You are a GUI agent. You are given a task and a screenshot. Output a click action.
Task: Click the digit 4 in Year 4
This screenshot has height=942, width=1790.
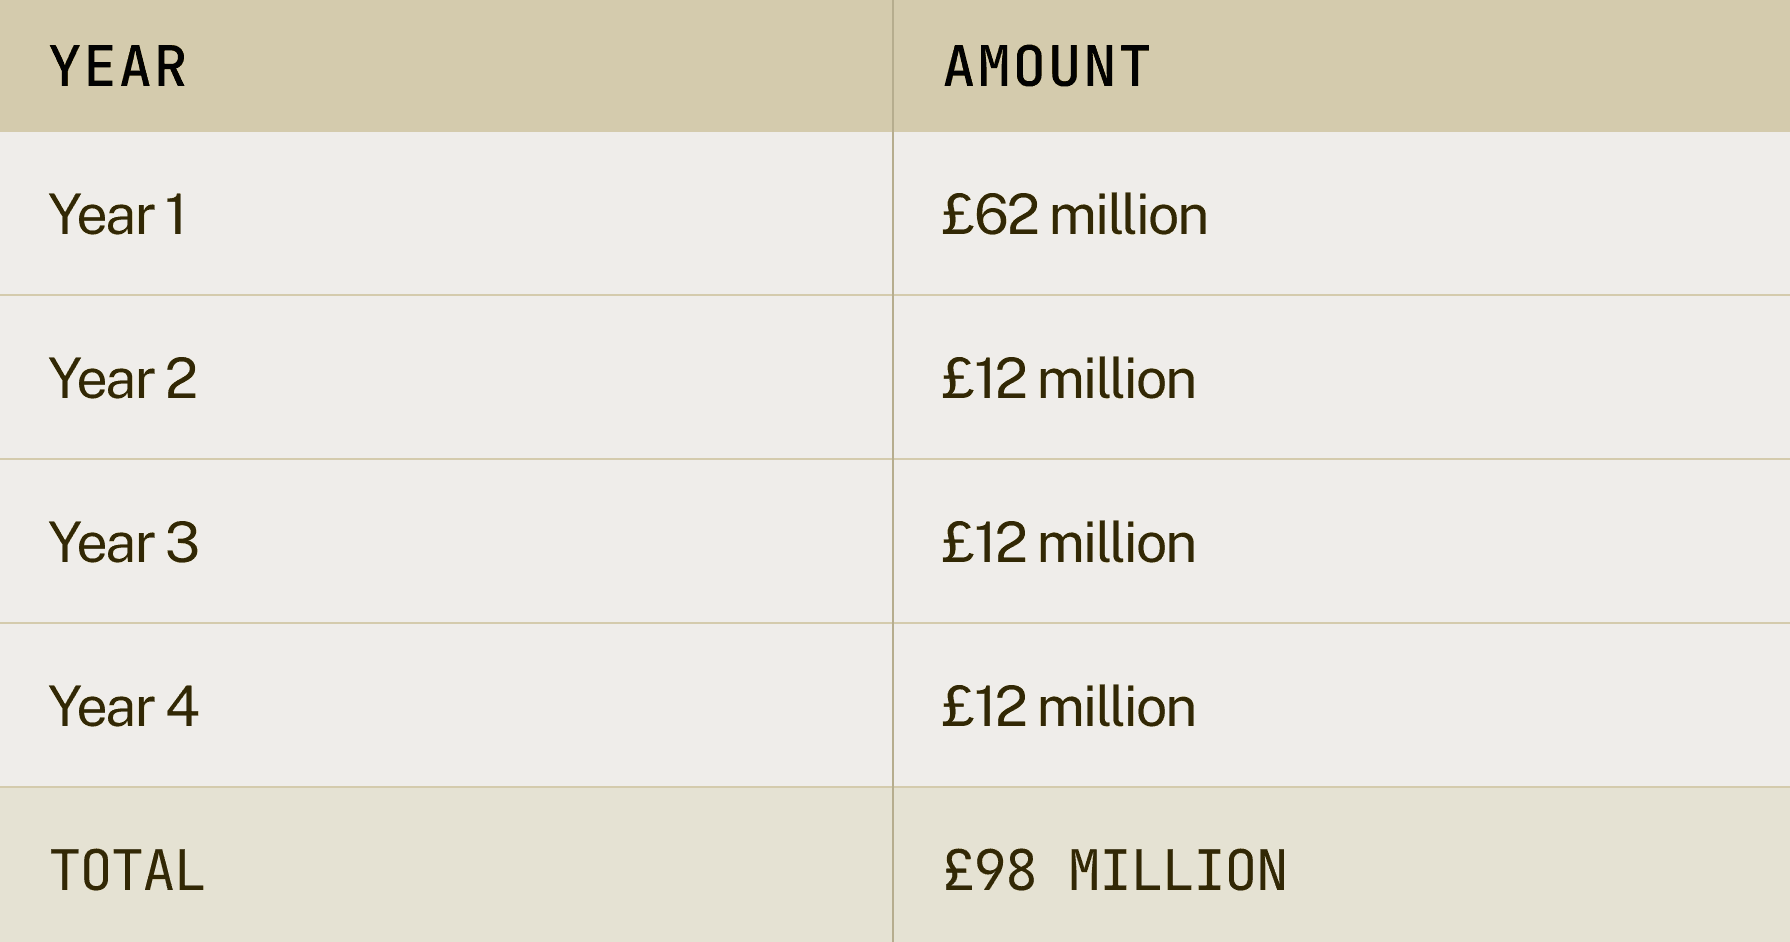182,707
